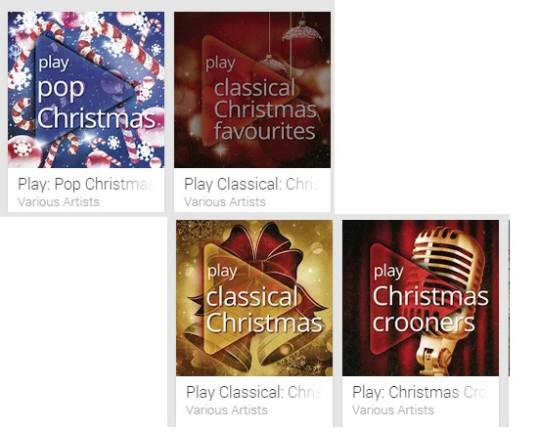
Task: Click the word 'pop' on the blue cover
Action: pyautogui.click(x=61, y=90)
